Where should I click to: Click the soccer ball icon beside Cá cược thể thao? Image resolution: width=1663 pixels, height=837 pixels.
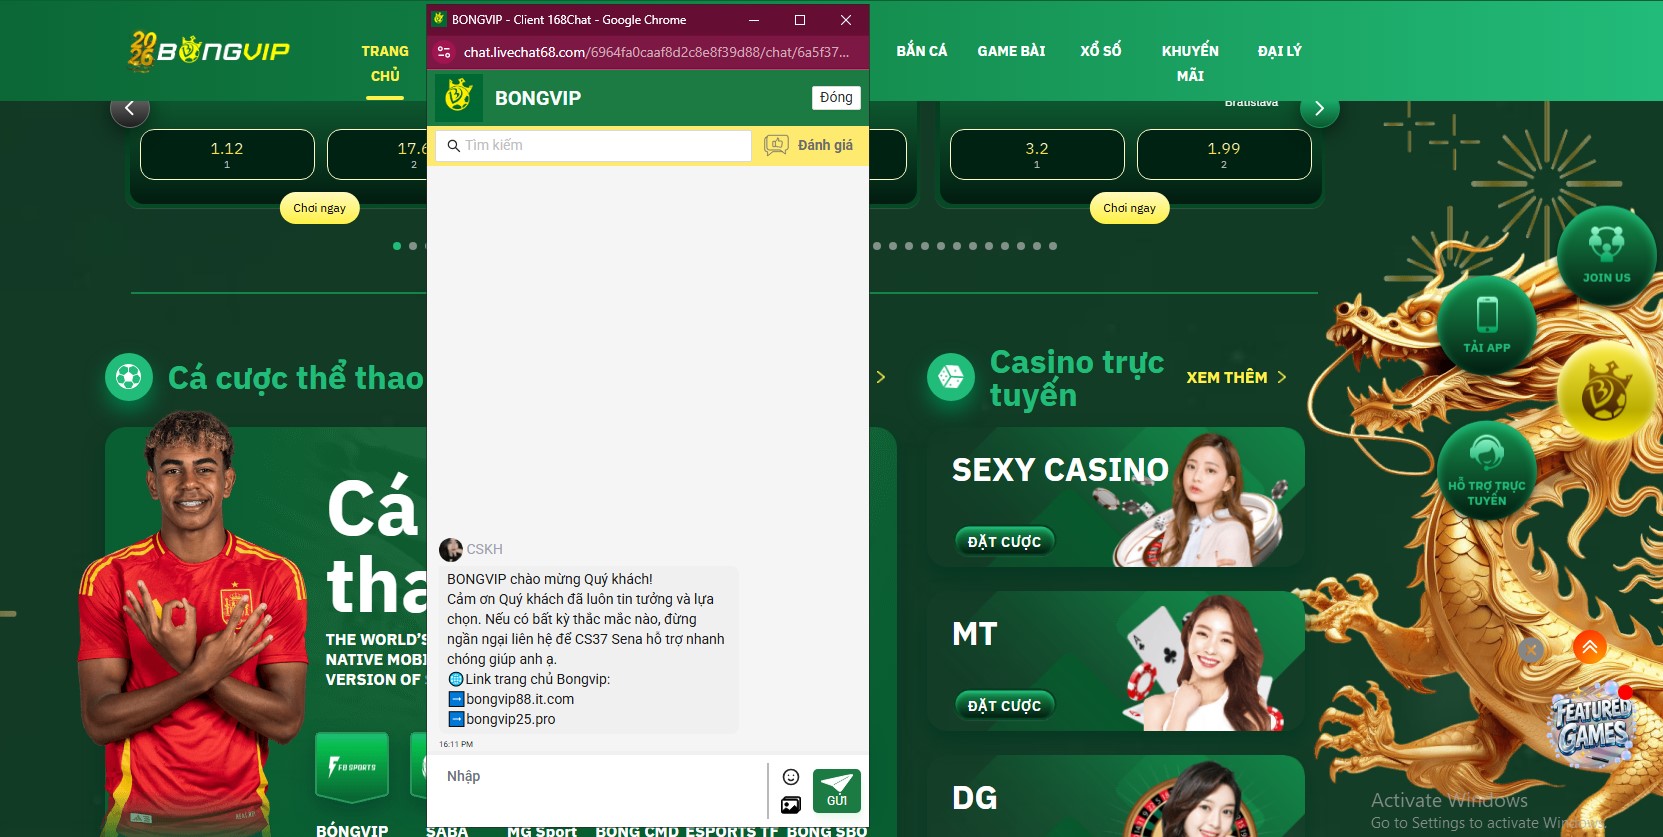(x=129, y=377)
